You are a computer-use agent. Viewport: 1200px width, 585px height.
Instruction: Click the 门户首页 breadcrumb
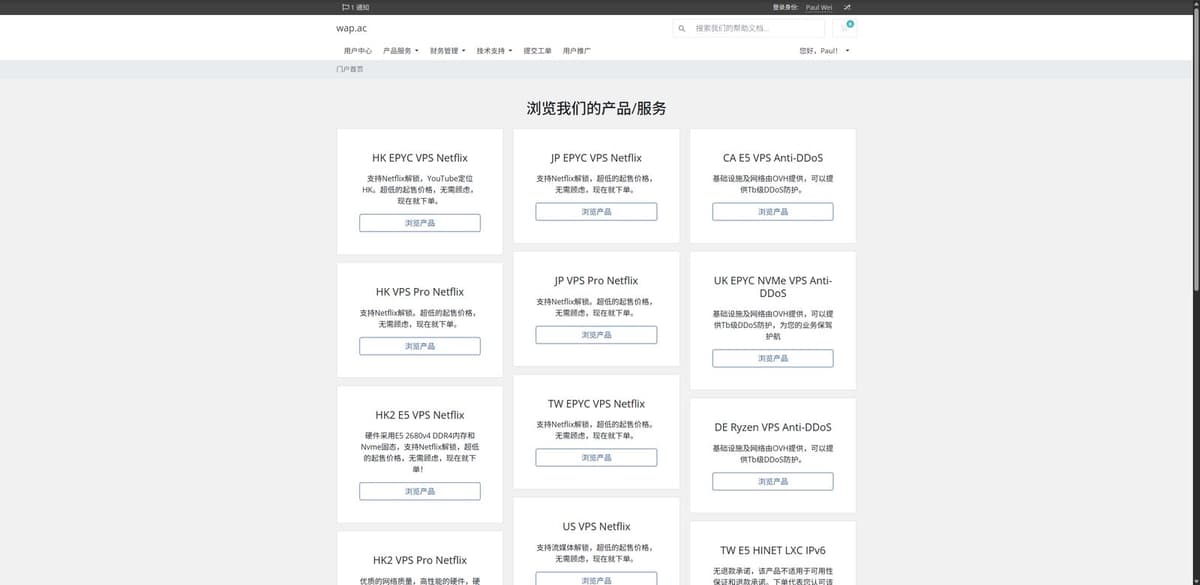click(x=349, y=69)
